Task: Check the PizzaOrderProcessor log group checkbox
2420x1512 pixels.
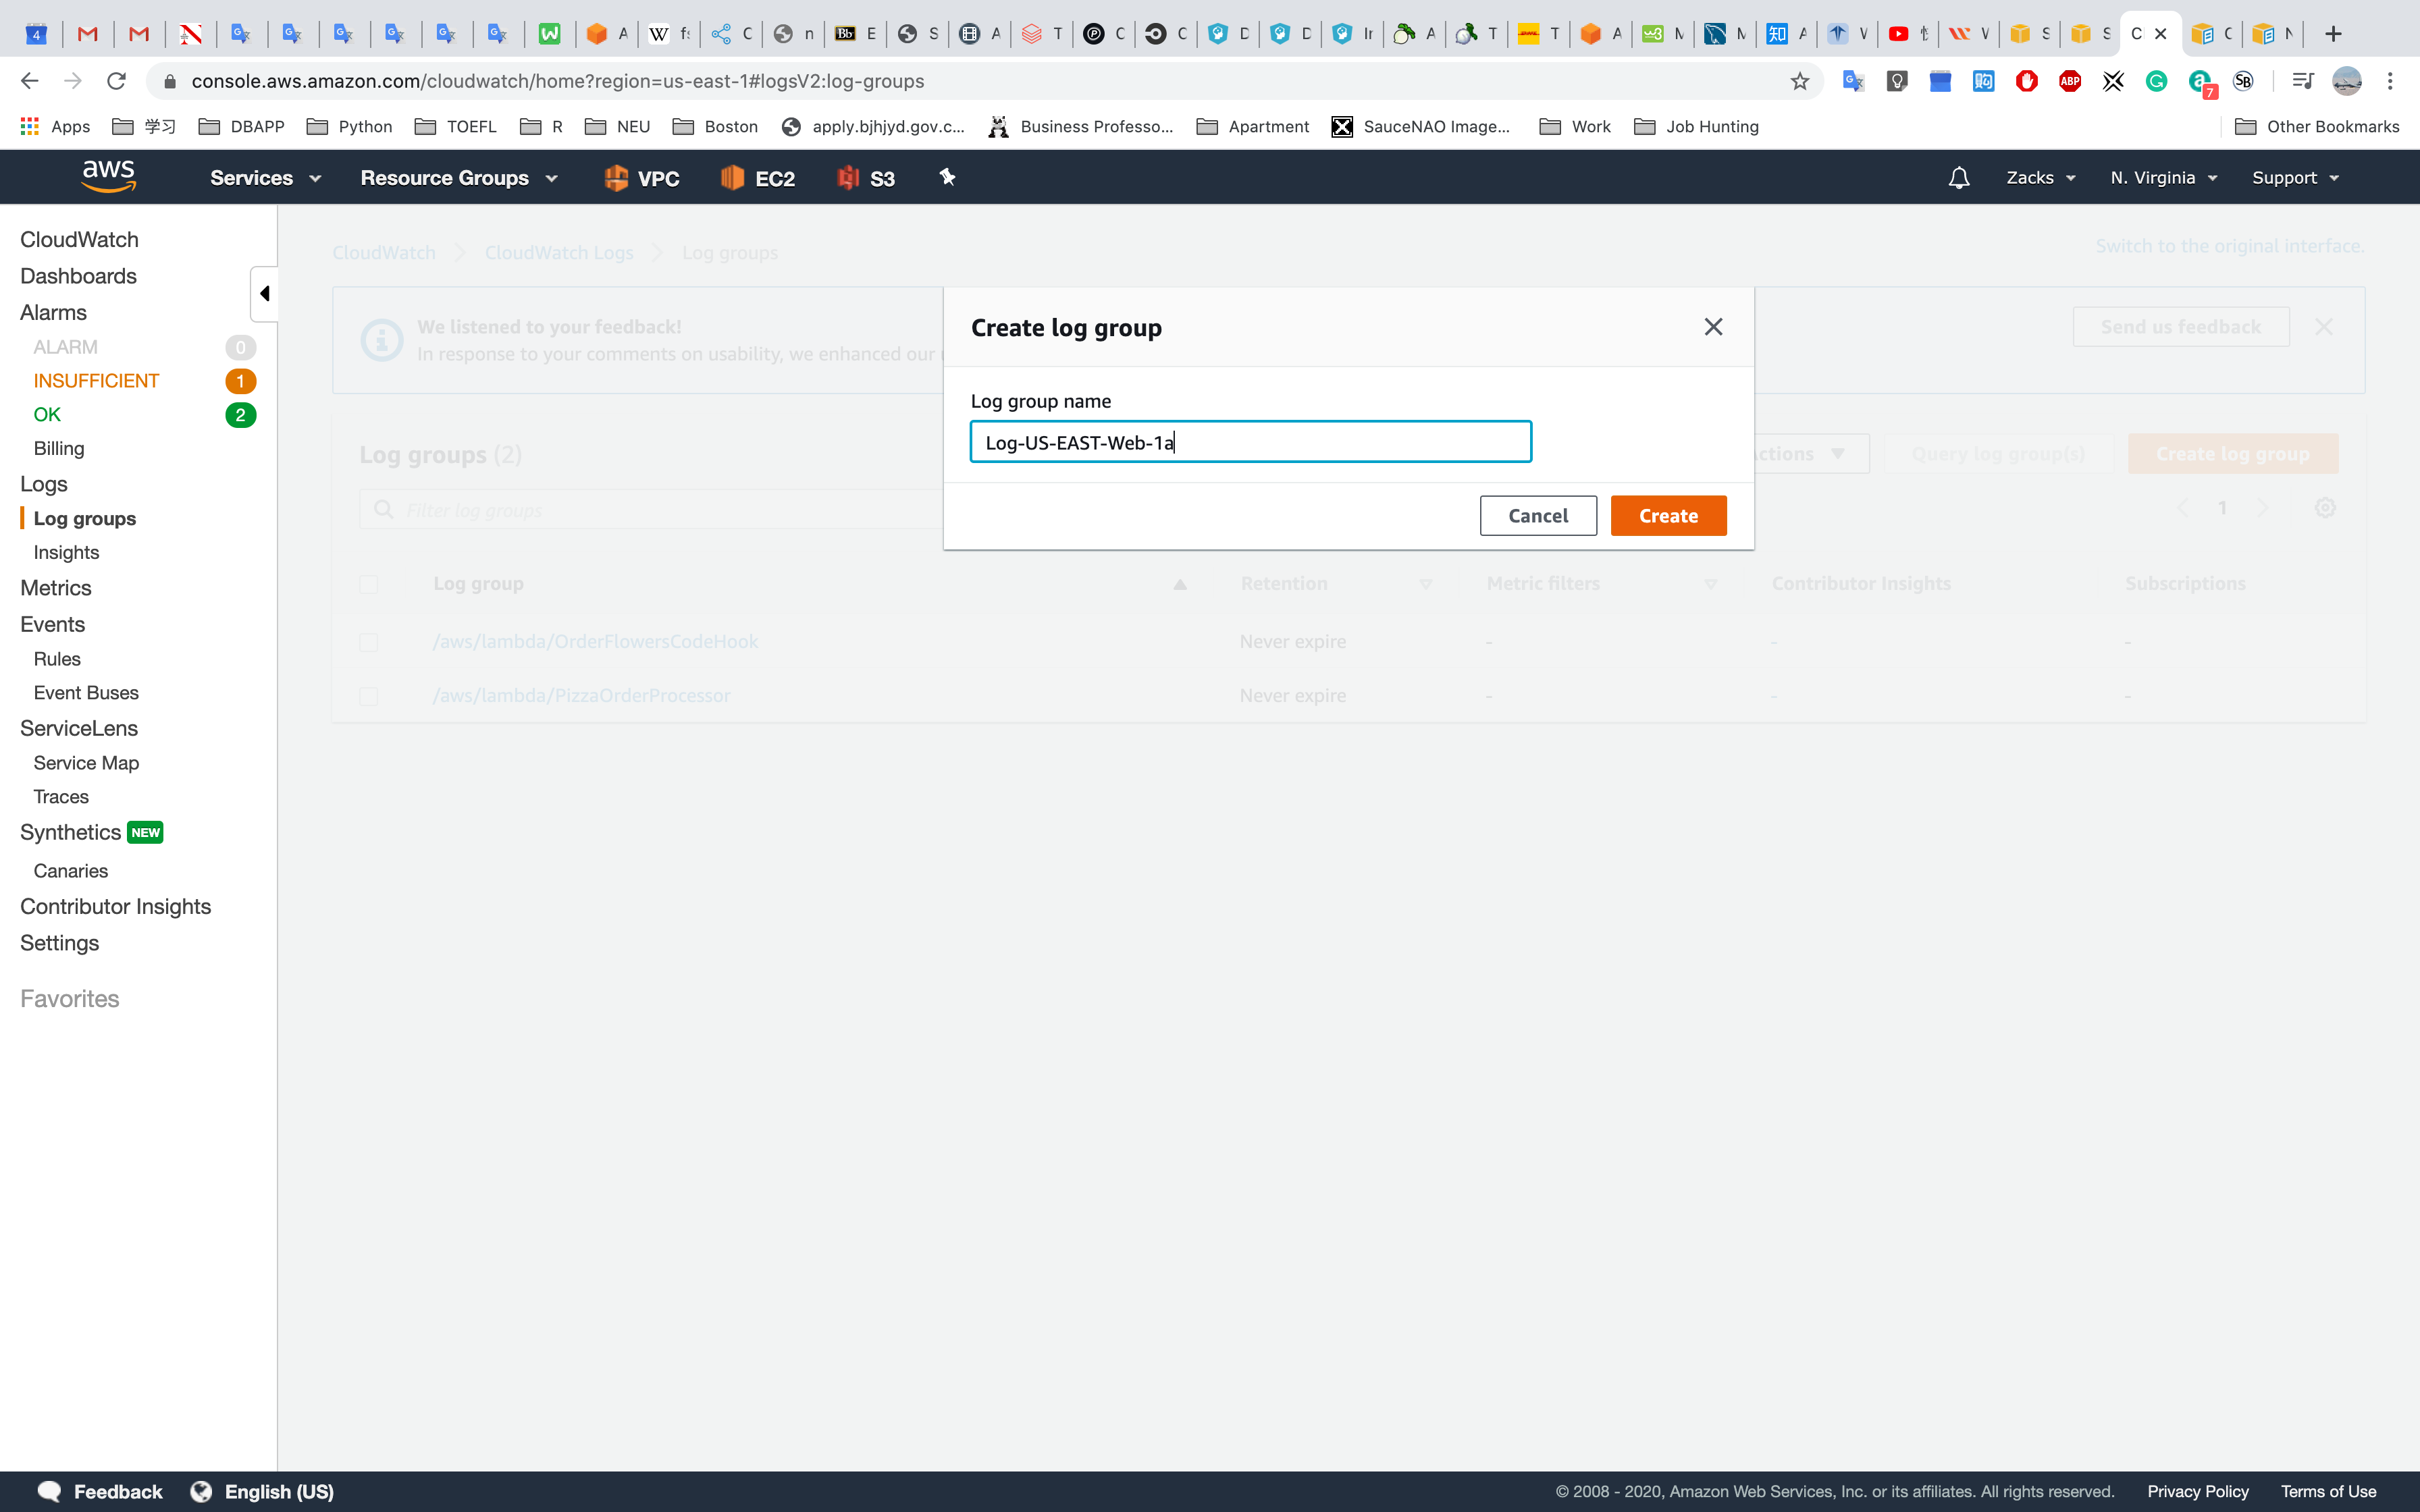Action: point(369,696)
